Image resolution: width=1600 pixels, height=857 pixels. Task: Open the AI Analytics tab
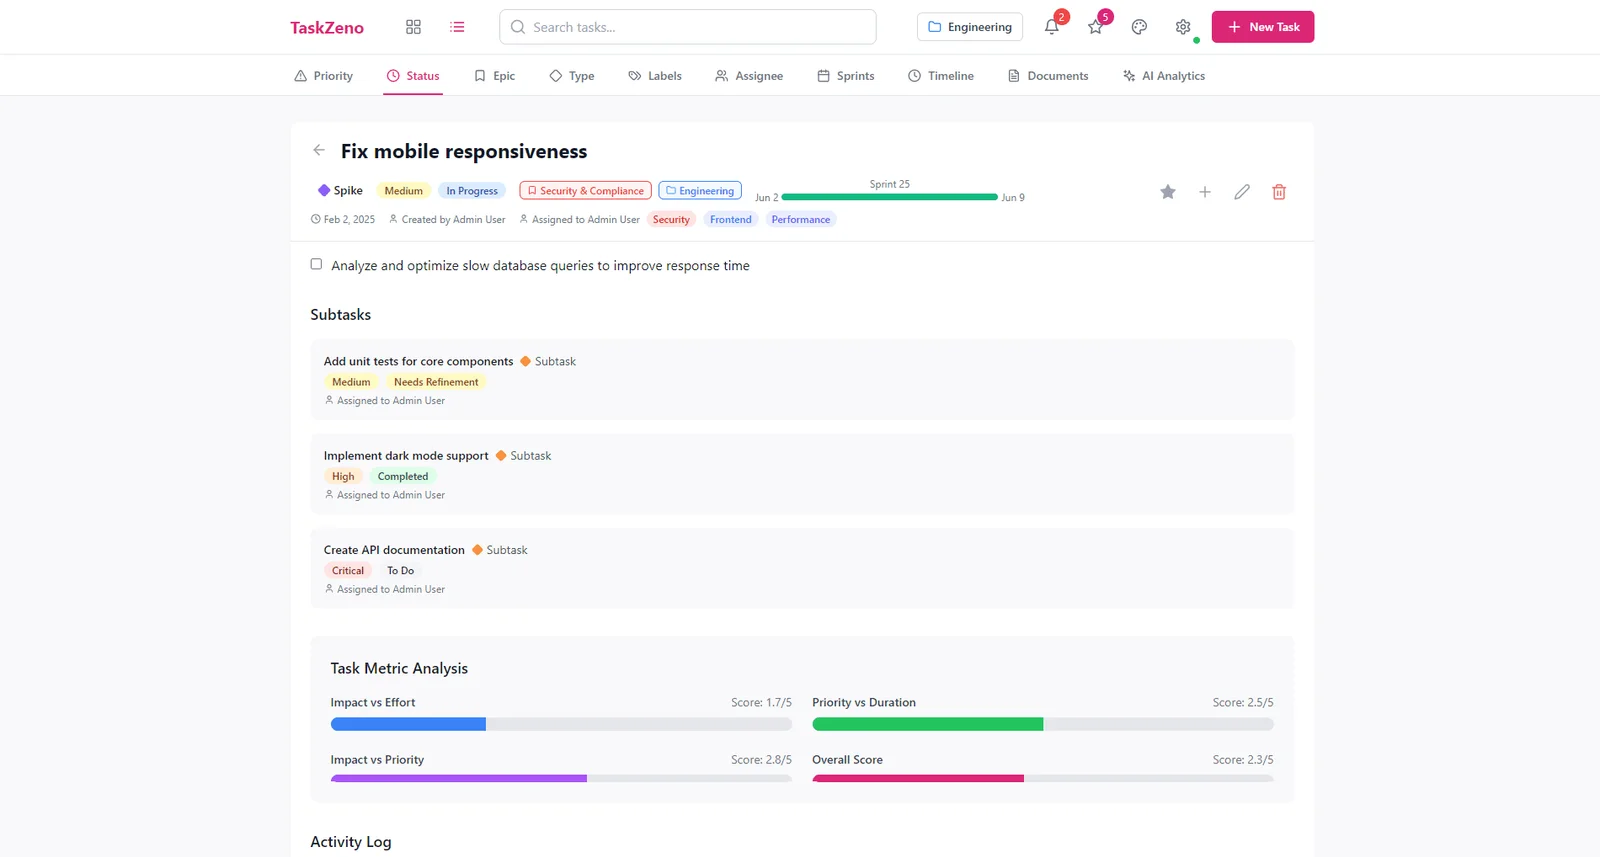pyautogui.click(x=1164, y=76)
